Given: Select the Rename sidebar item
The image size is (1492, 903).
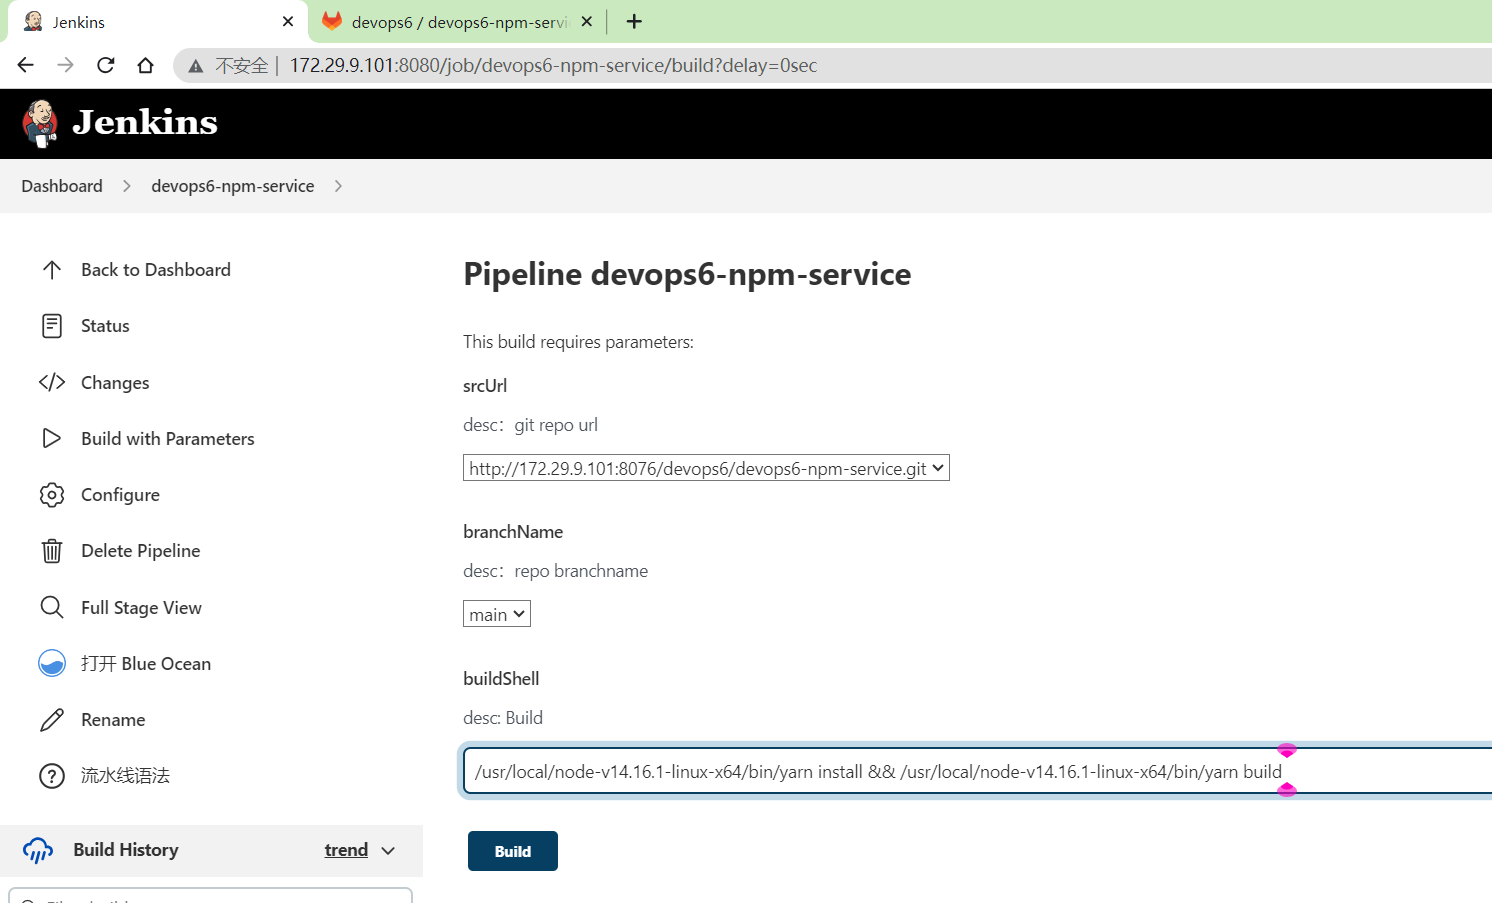Looking at the screenshot, I should pyautogui.click(x=113, y=720).
